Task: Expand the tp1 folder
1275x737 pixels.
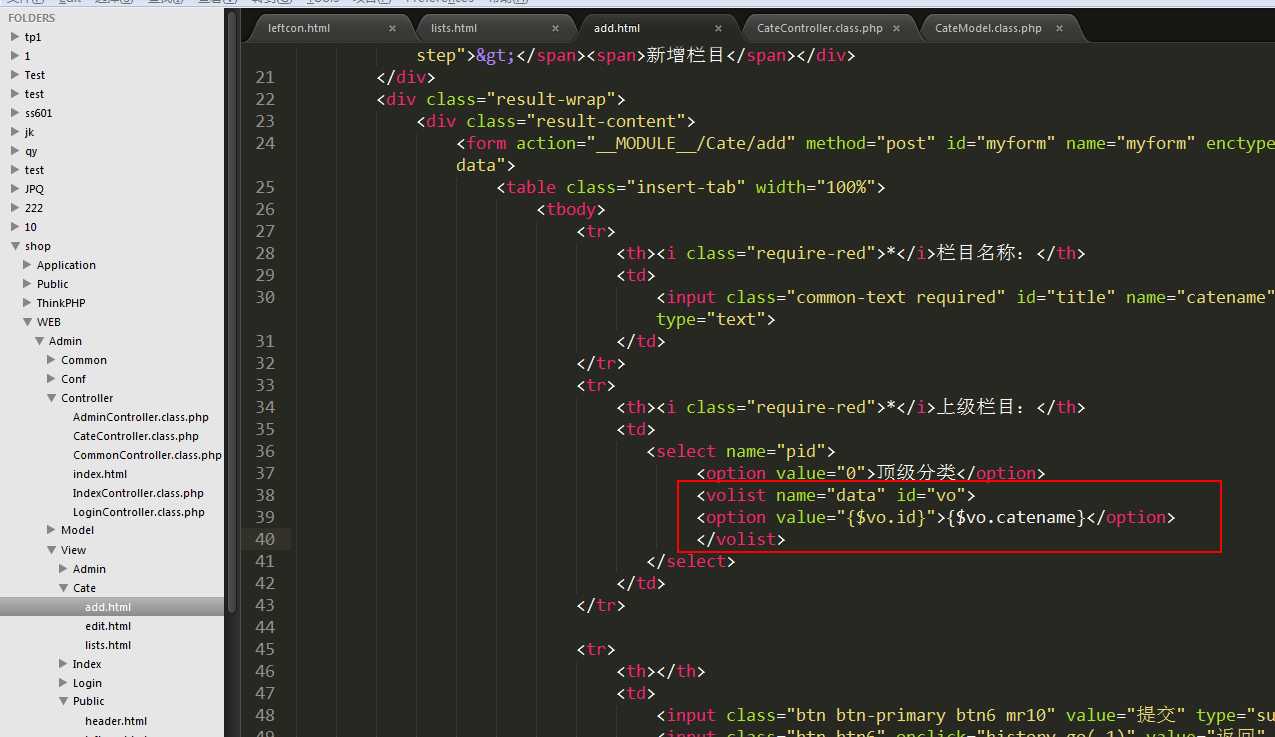Action: [15, 37]
